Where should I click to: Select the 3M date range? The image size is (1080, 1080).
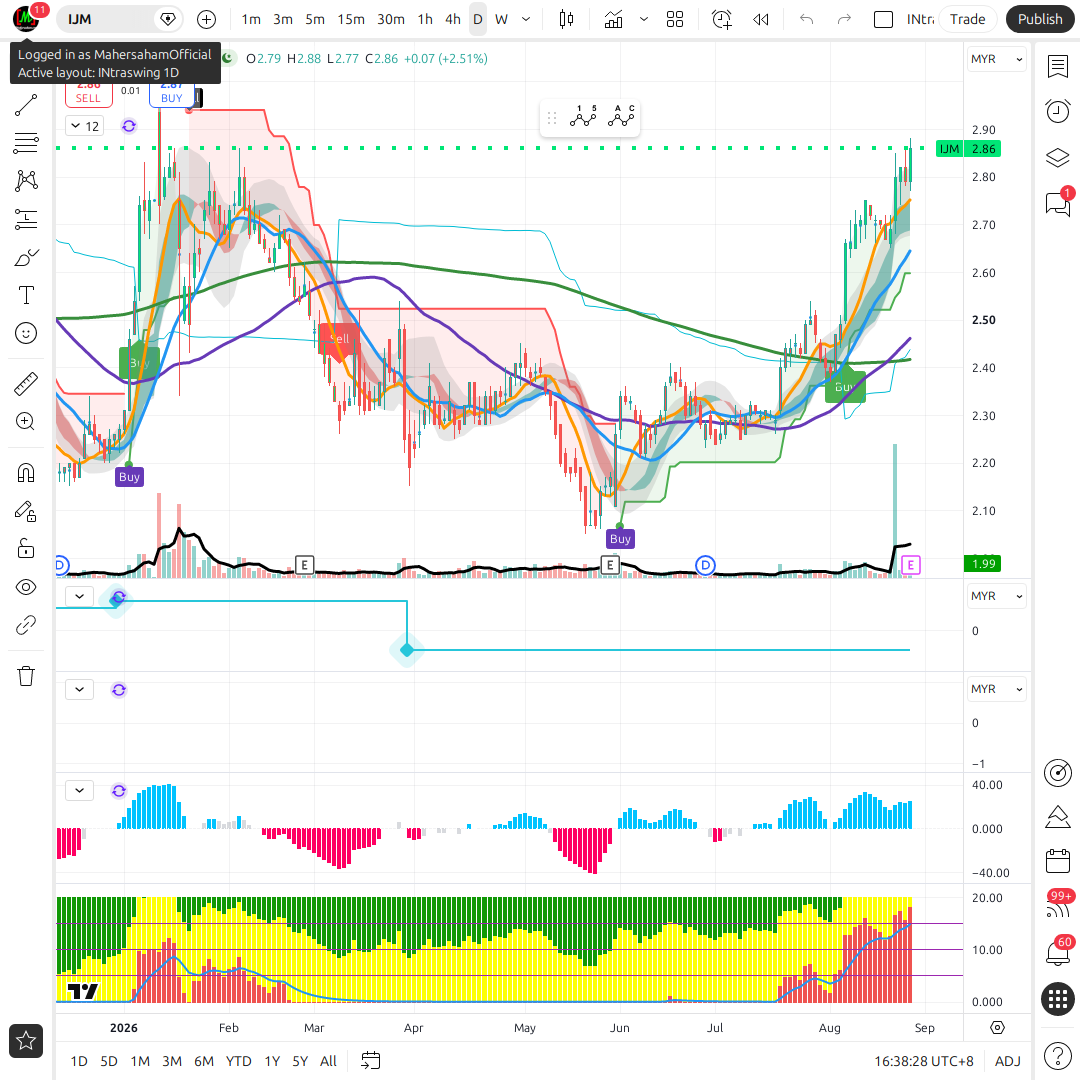coord(172,1061)
